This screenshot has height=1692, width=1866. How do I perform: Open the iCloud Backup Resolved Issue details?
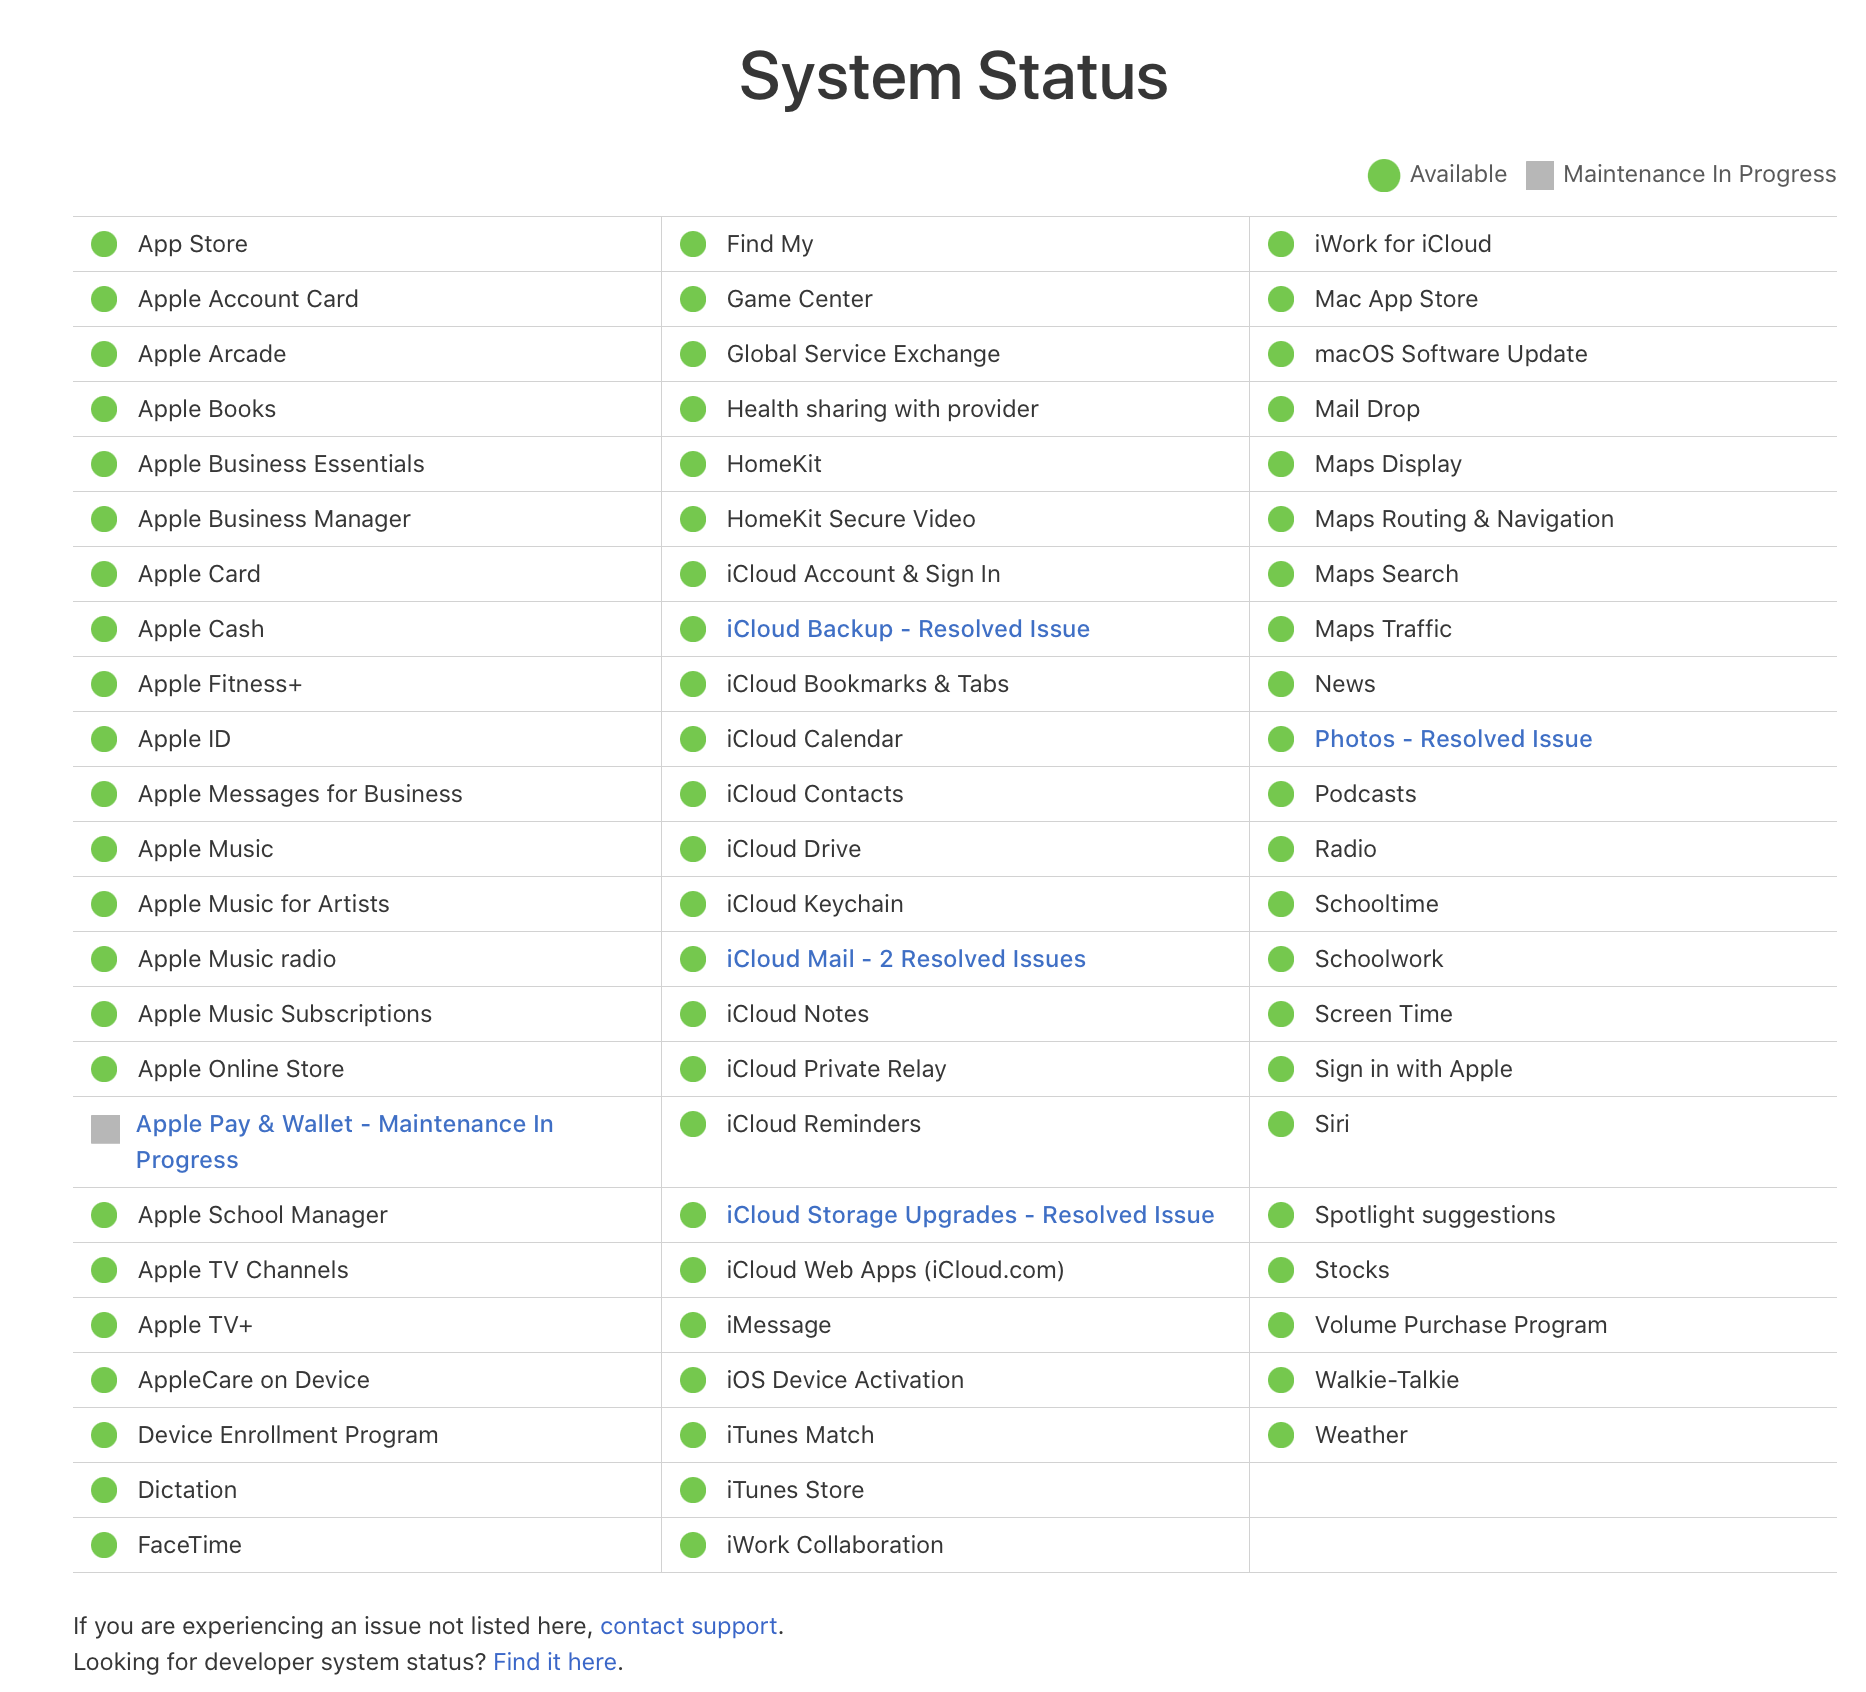point(908,629)
